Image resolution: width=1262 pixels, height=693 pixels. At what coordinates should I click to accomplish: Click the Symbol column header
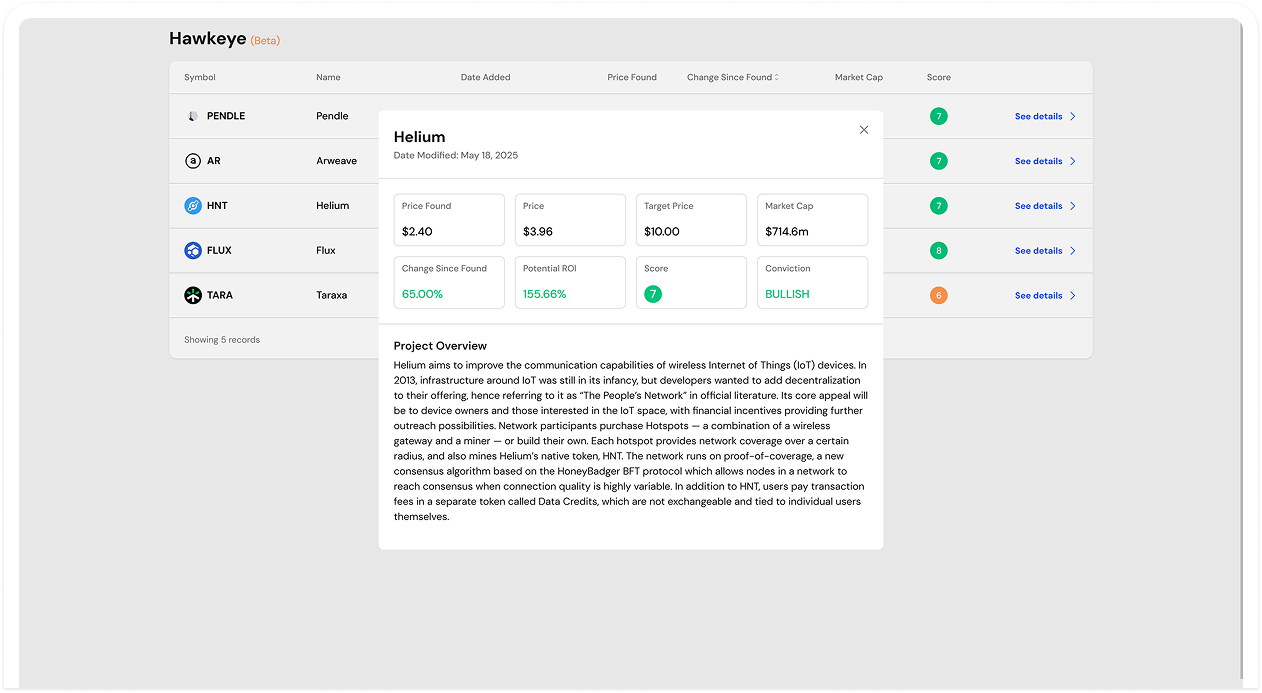pos(200,77)
